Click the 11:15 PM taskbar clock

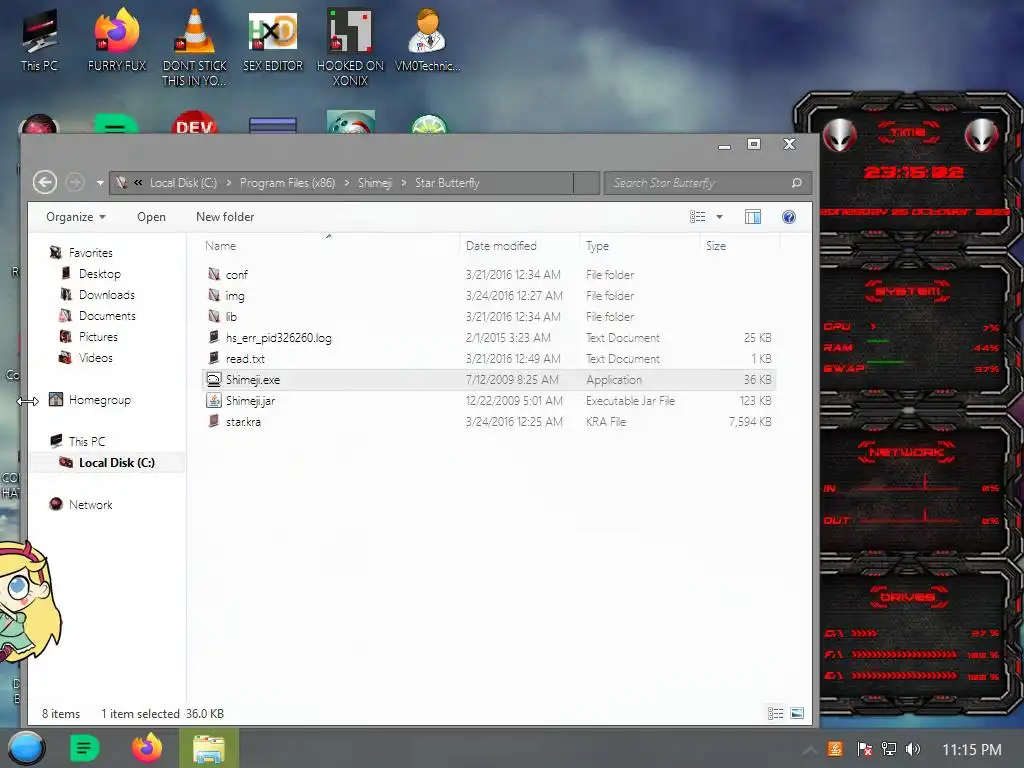coord(972,750)
